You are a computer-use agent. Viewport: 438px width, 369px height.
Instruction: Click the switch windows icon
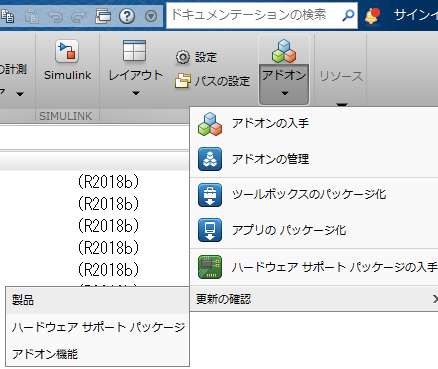[x=102, y=16]
